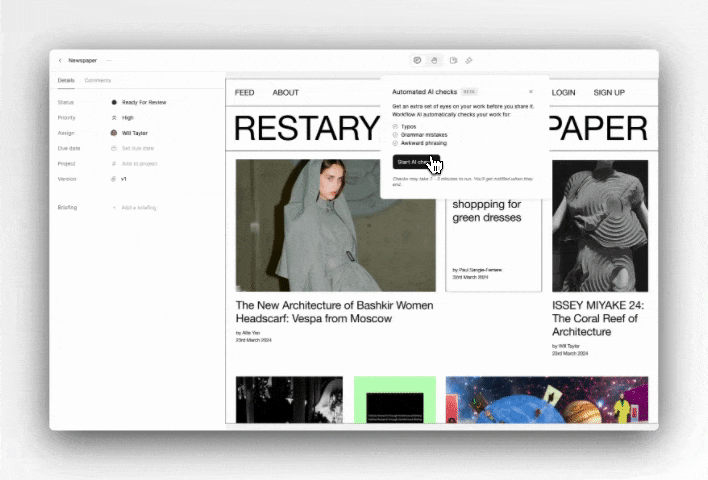Click Set due date field
The image size is (708, 480).
tap(133, 149)
